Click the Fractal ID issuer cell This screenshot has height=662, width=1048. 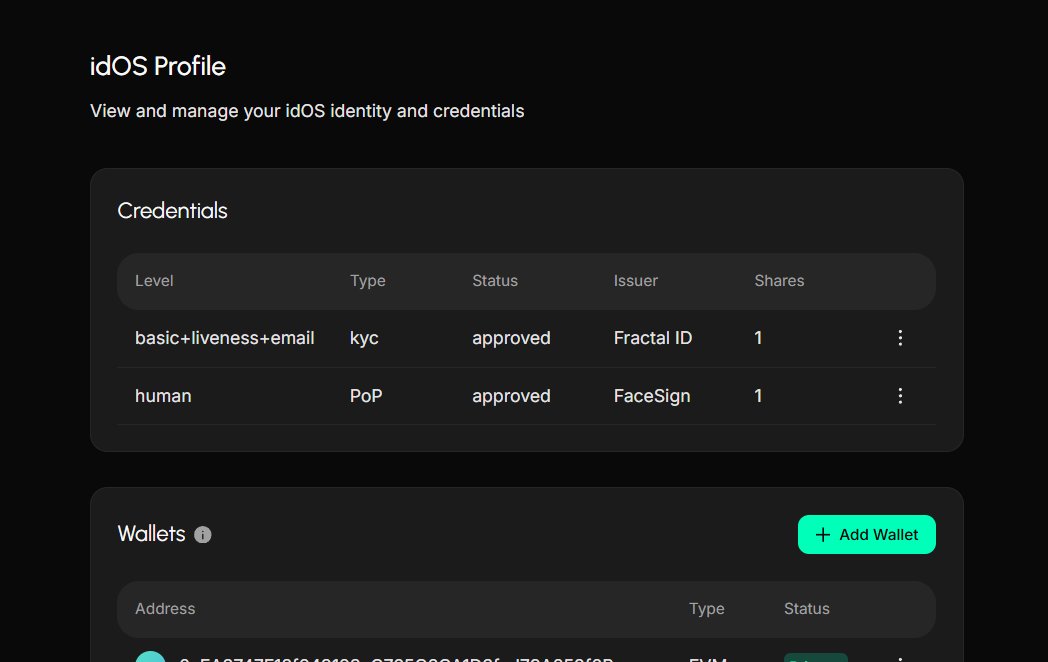coord(653,338)
